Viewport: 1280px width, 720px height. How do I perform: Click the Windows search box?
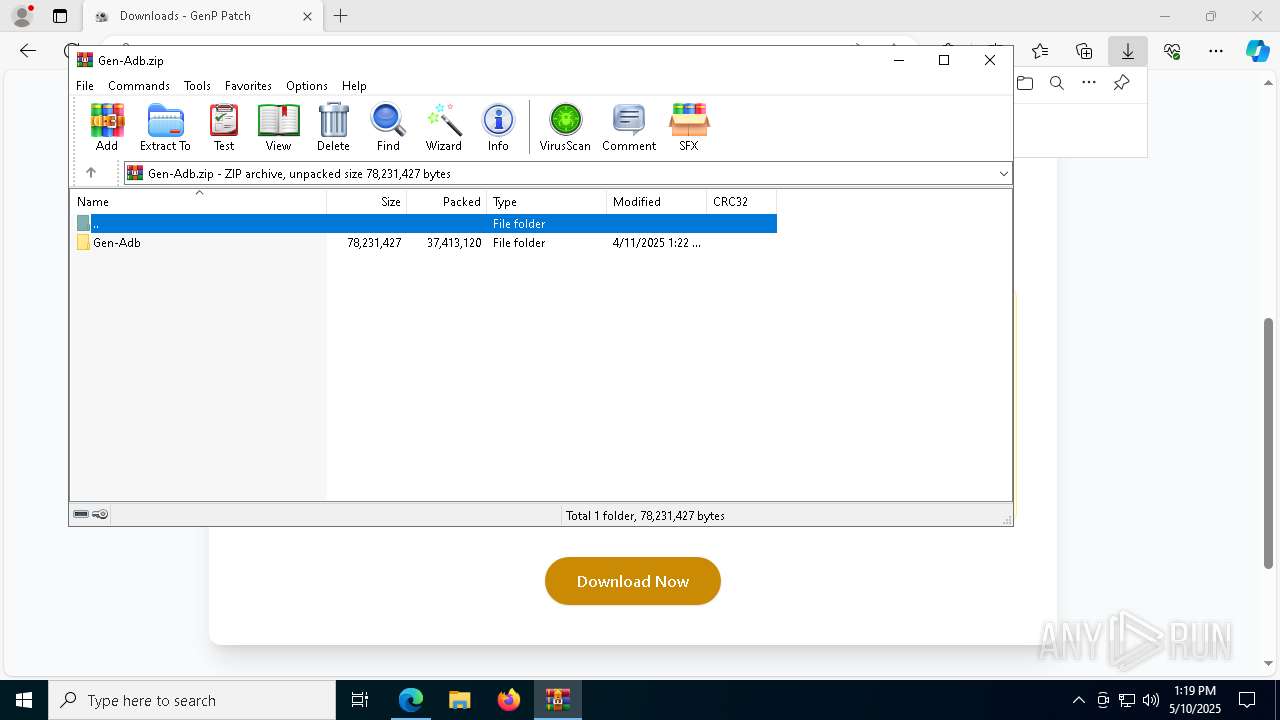point(192,700)
